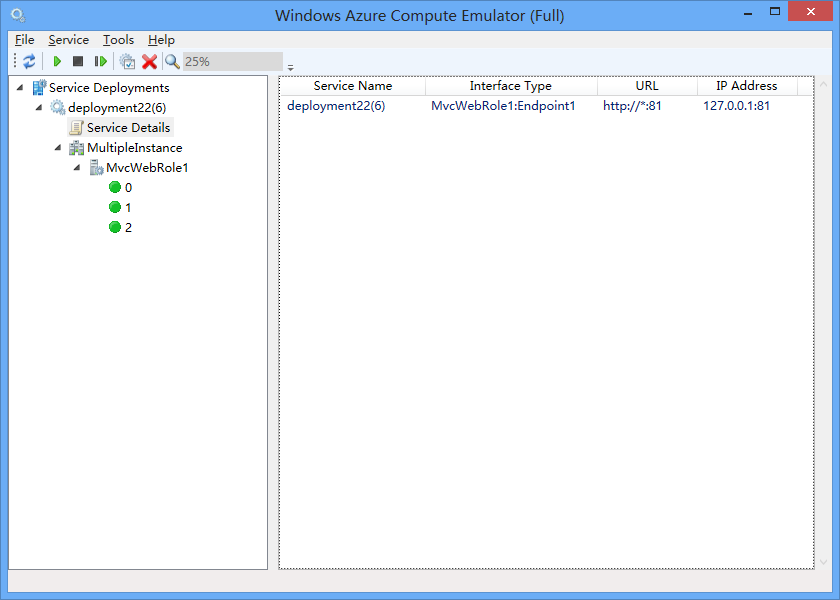The height and width of the screenshot is (600, 840).
Task: Open the File menu
Action: 25,40
